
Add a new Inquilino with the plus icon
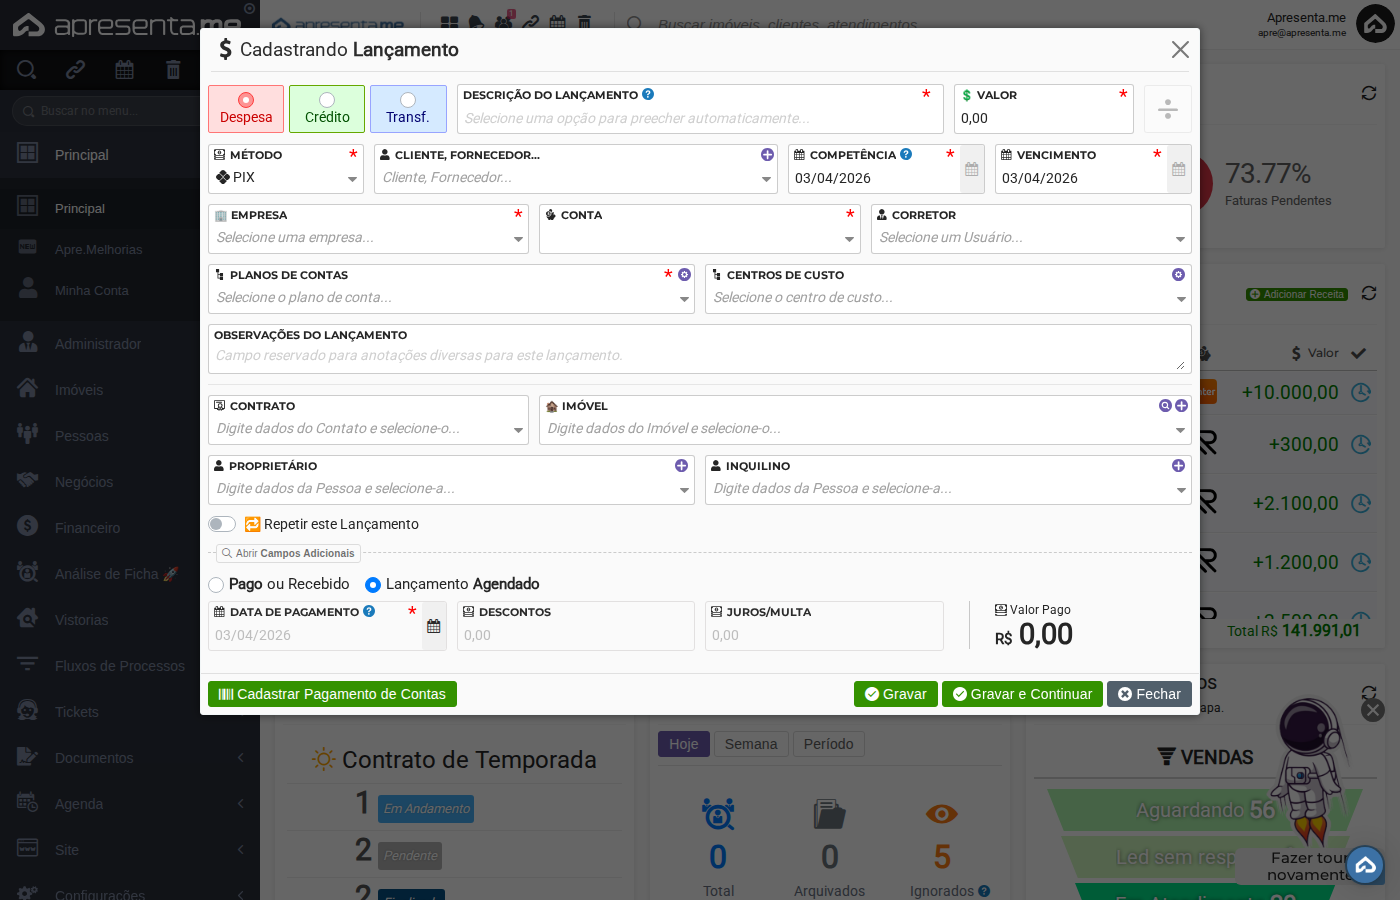pos(1178,465)
